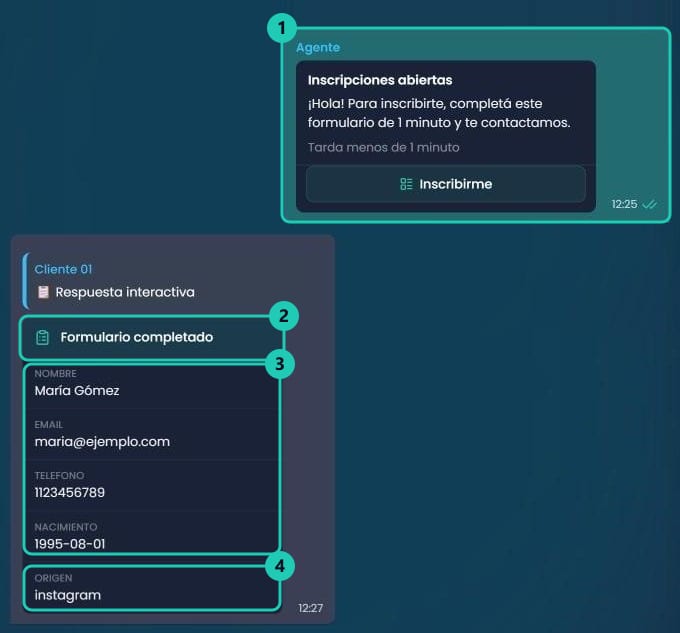Click the EMAIL field label
The image size is (680, 633).
click(49, 425)
